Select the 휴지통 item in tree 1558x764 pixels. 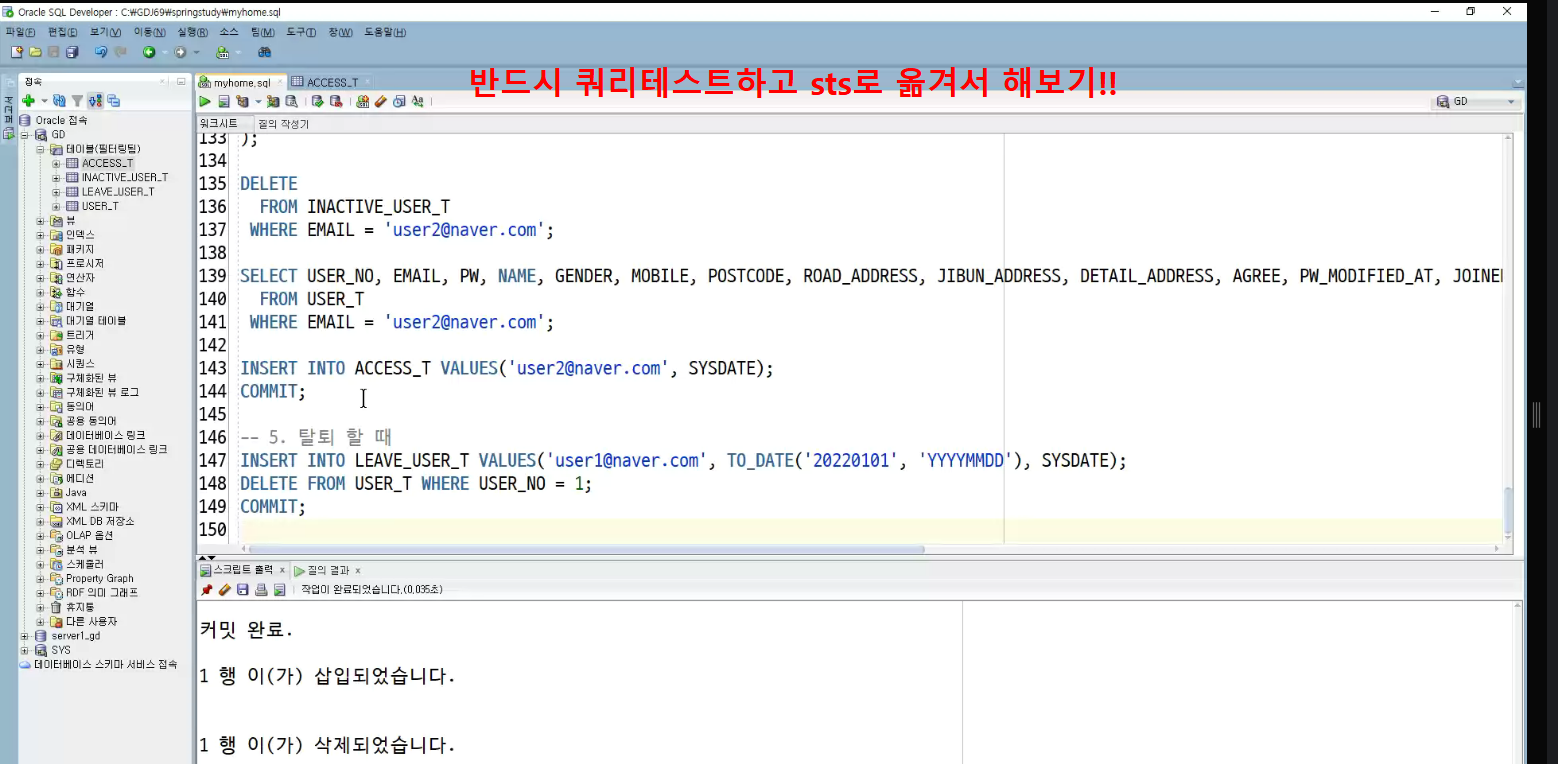coord(80,607)
